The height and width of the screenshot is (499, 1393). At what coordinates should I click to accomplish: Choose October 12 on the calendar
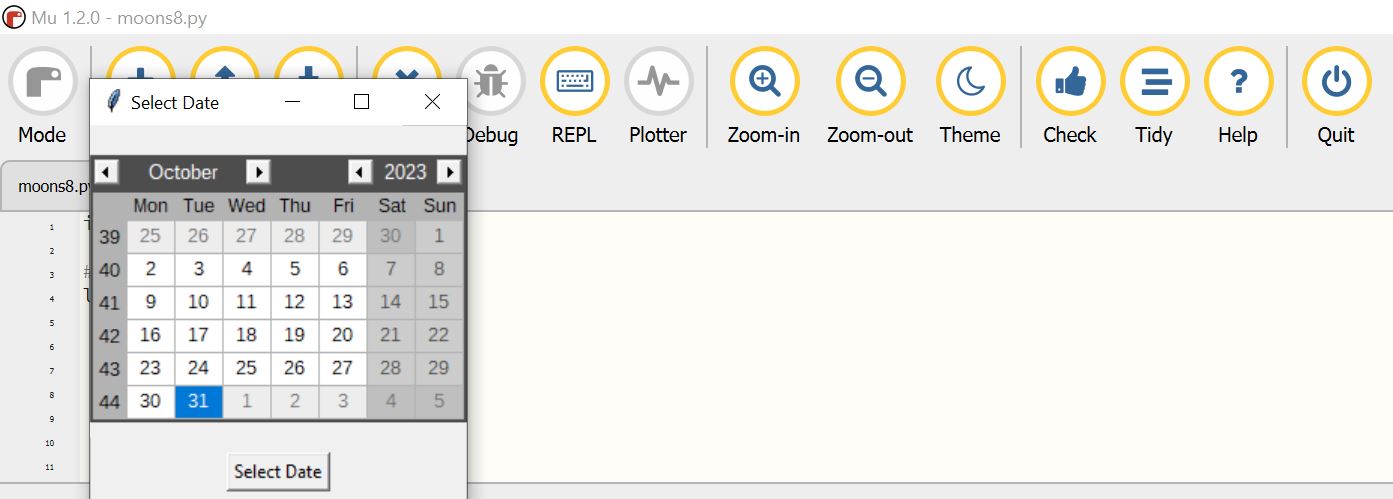point(294,302)
